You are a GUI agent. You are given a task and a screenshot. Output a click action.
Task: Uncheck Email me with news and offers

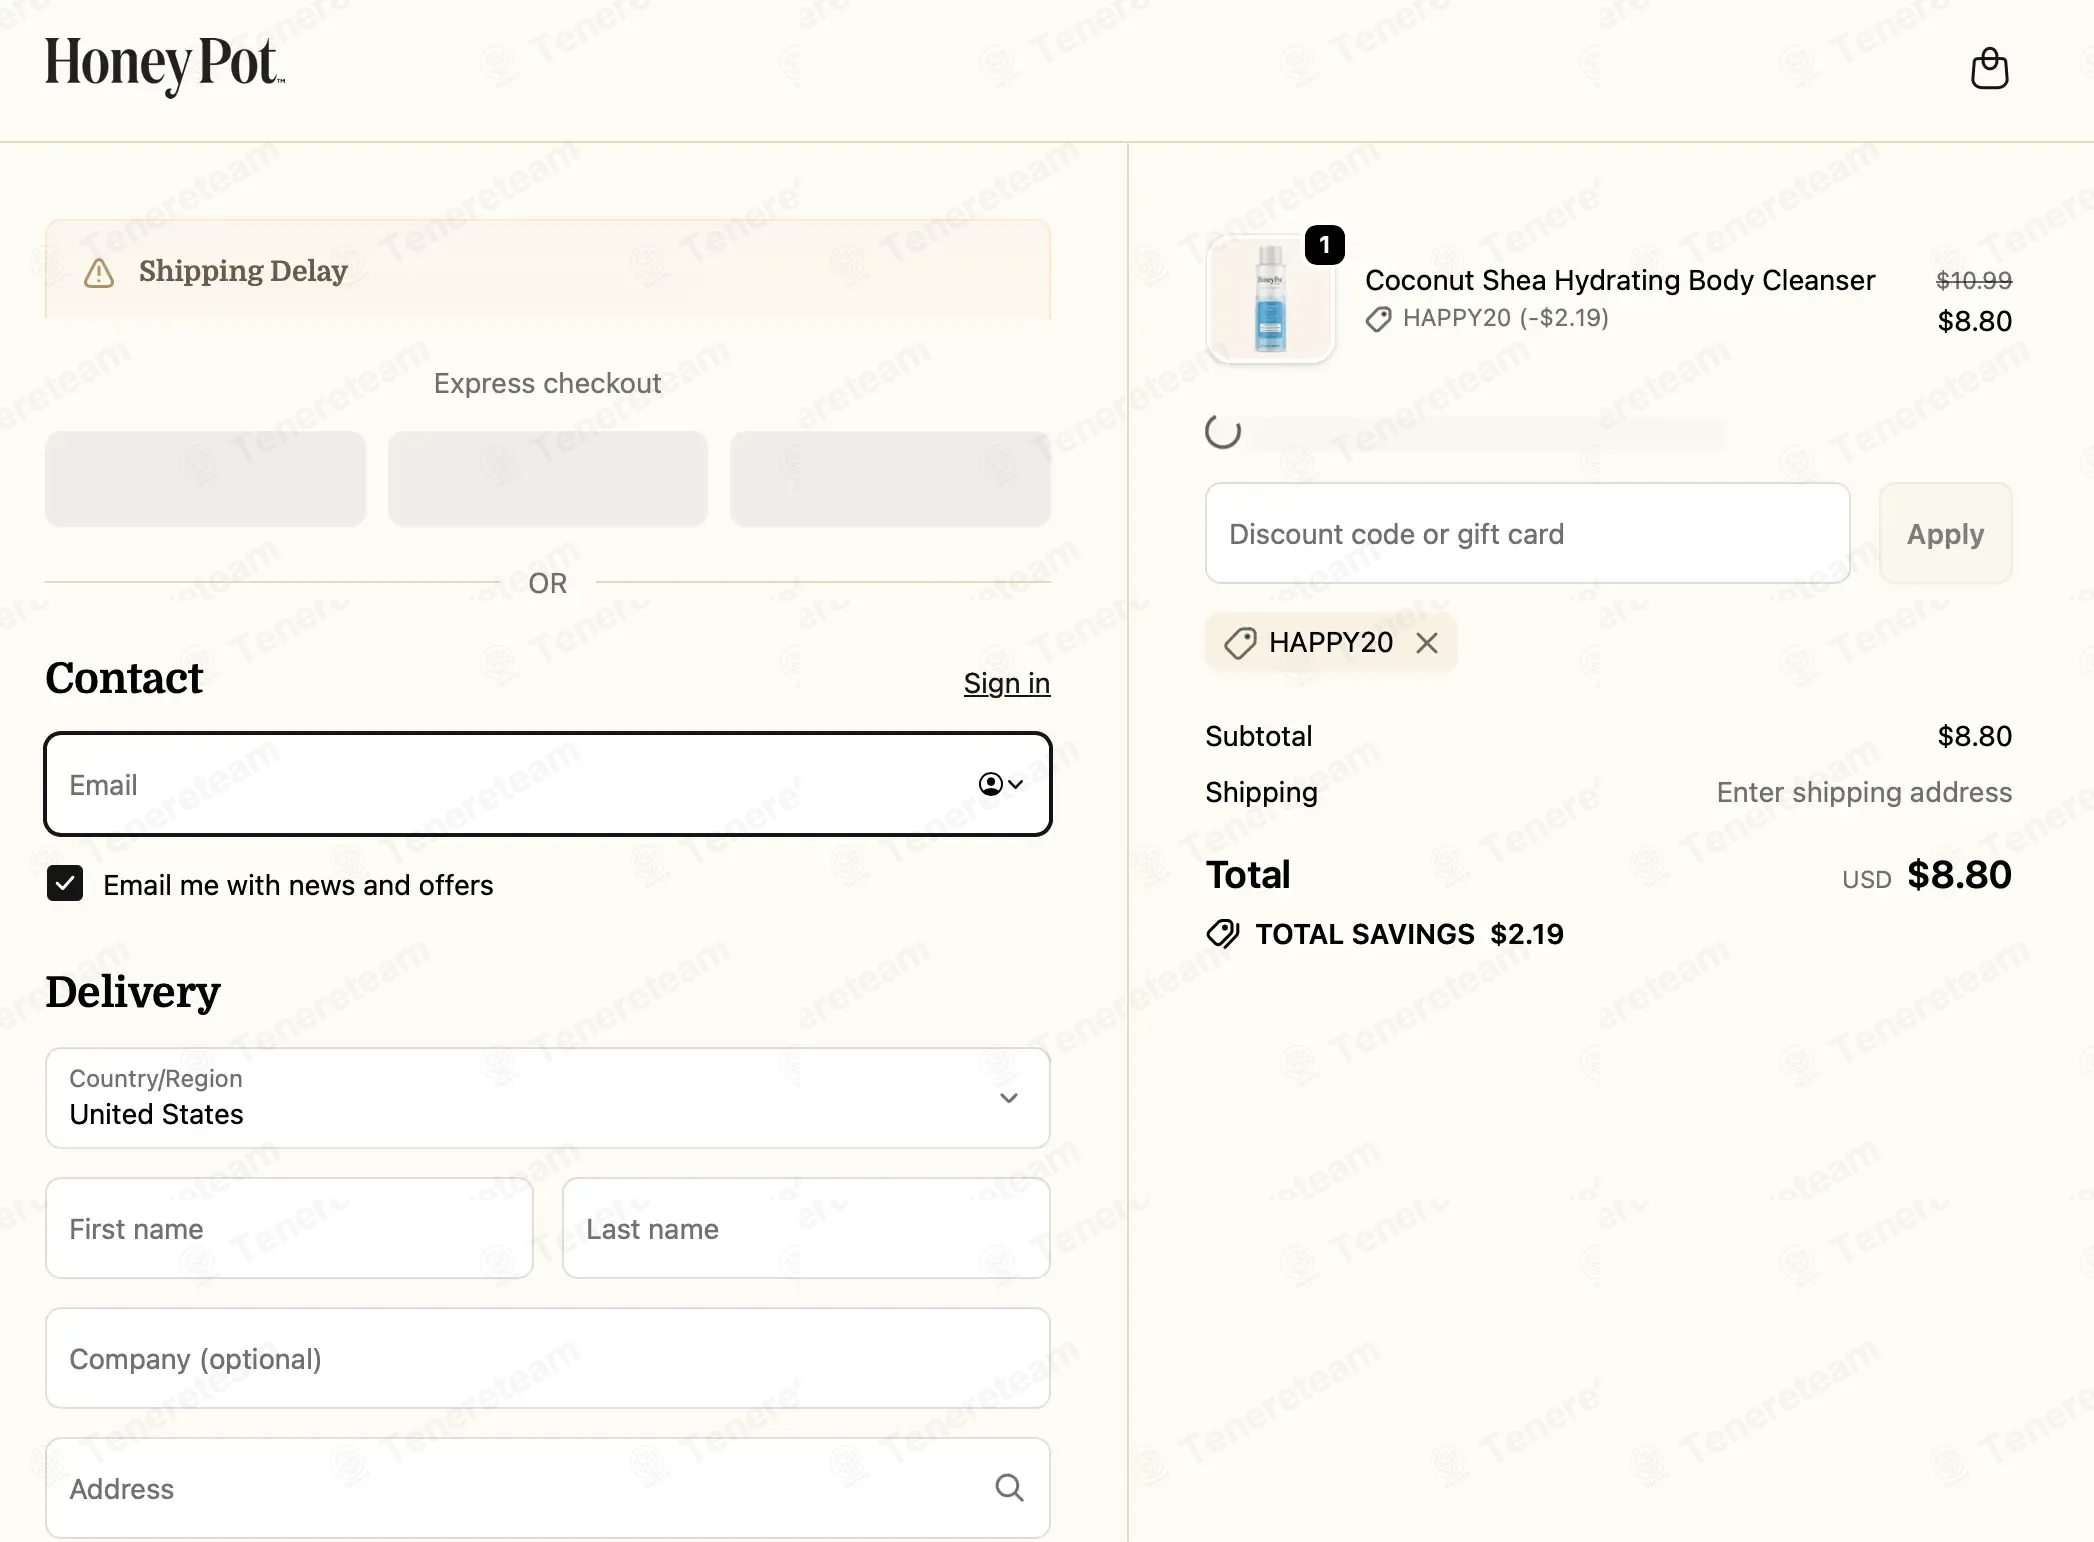65,884
